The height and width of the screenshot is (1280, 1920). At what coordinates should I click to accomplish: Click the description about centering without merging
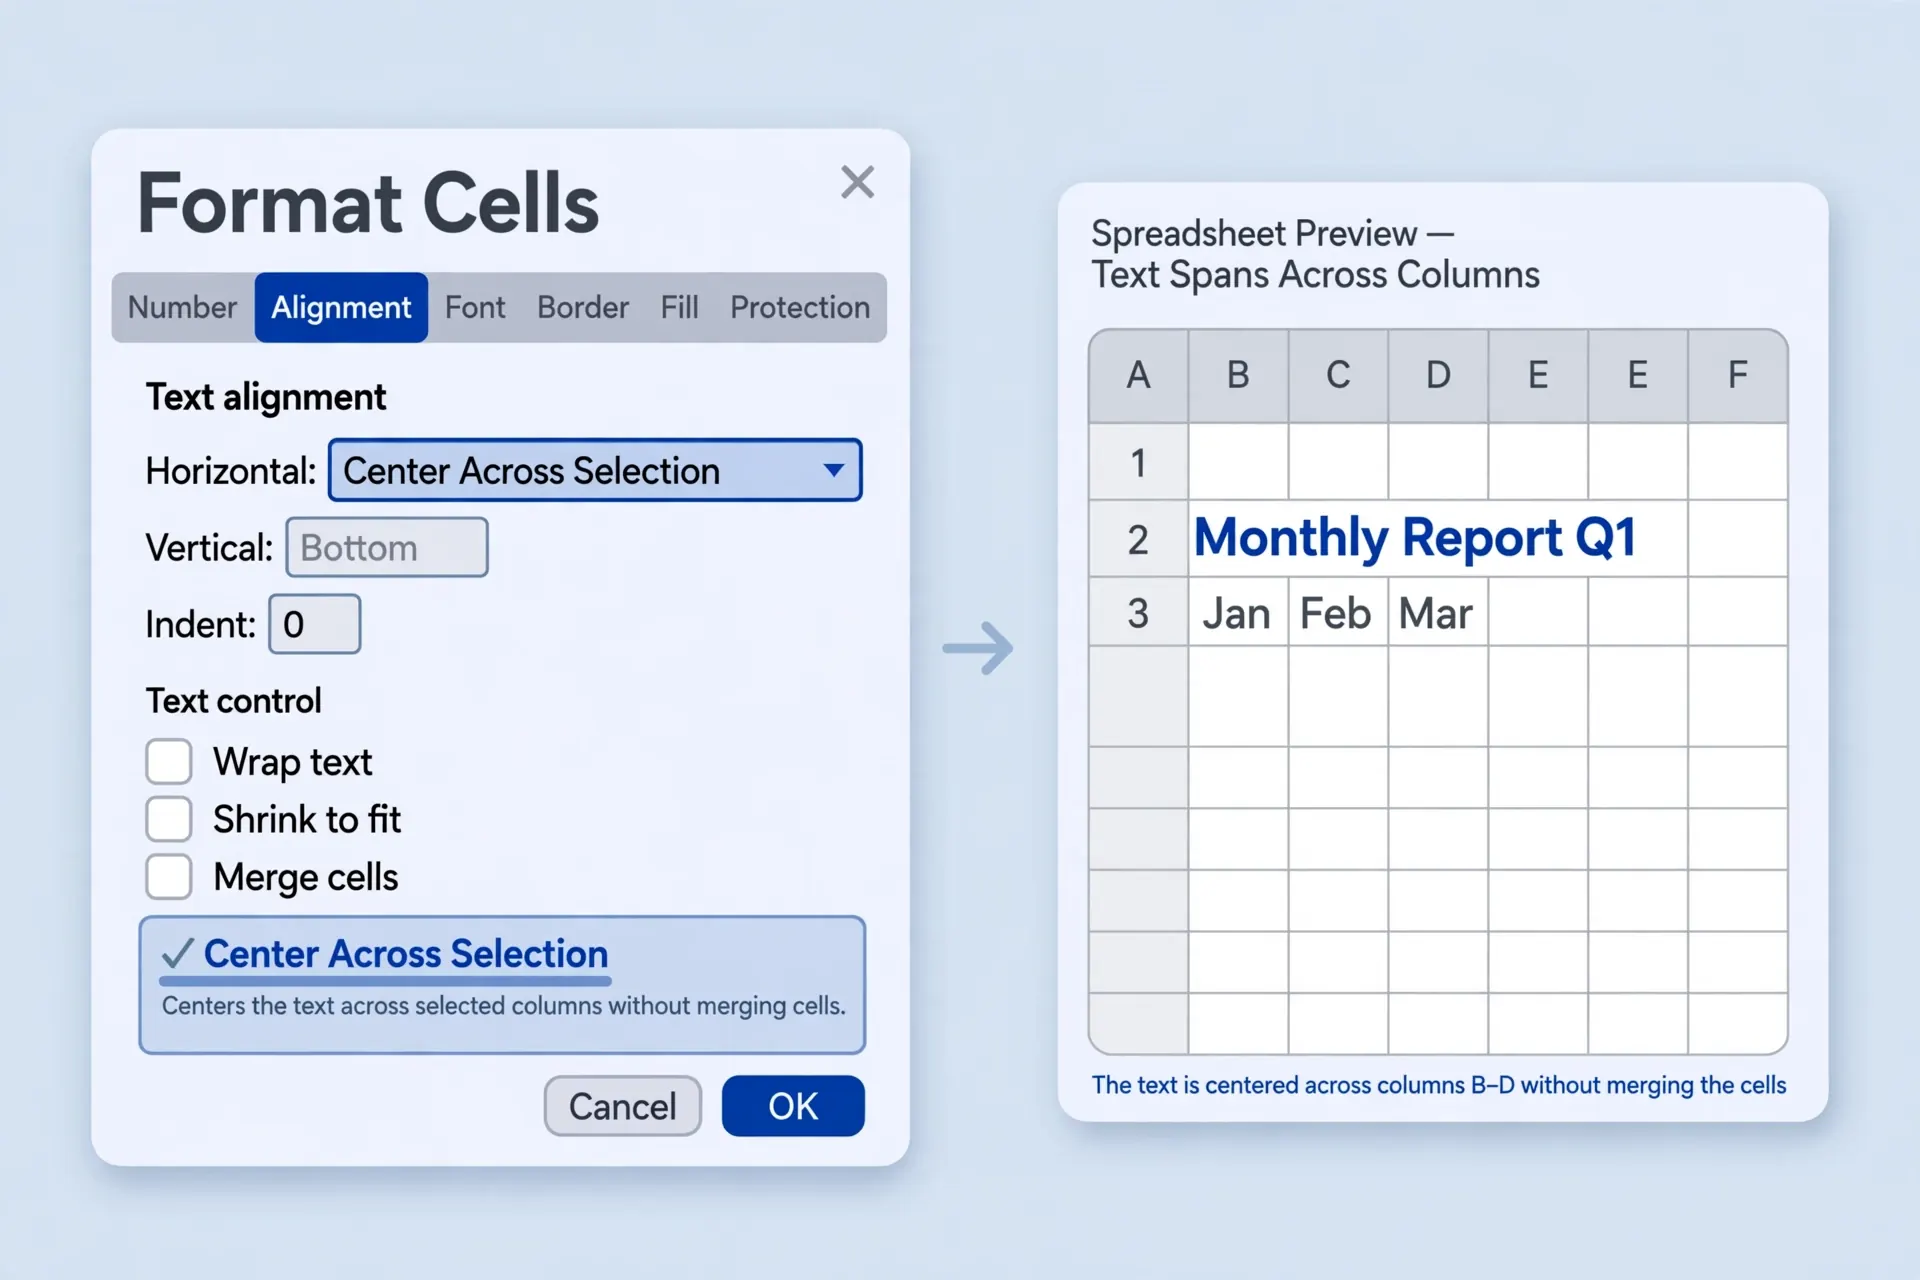pyautogui.click(x=504, y=1006)
